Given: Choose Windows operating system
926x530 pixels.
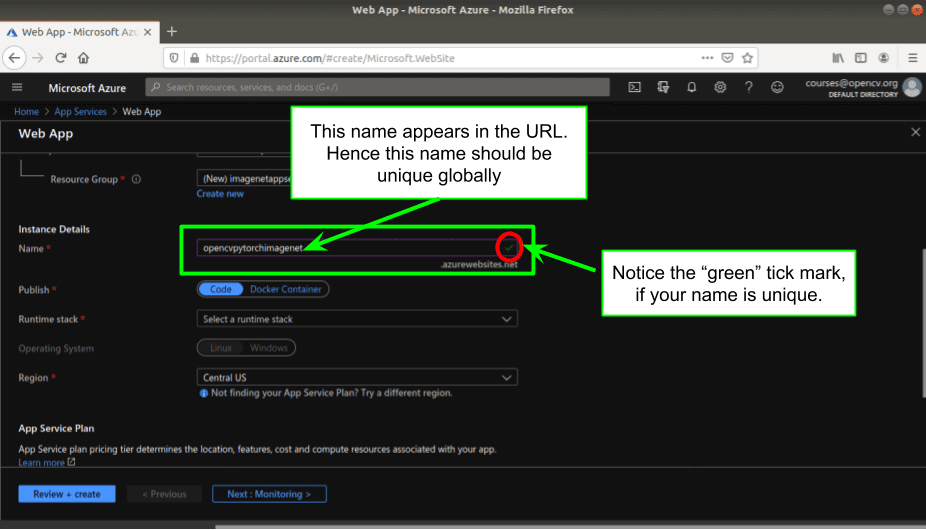Looking at the screenshot, I should (x=269, y=348).
